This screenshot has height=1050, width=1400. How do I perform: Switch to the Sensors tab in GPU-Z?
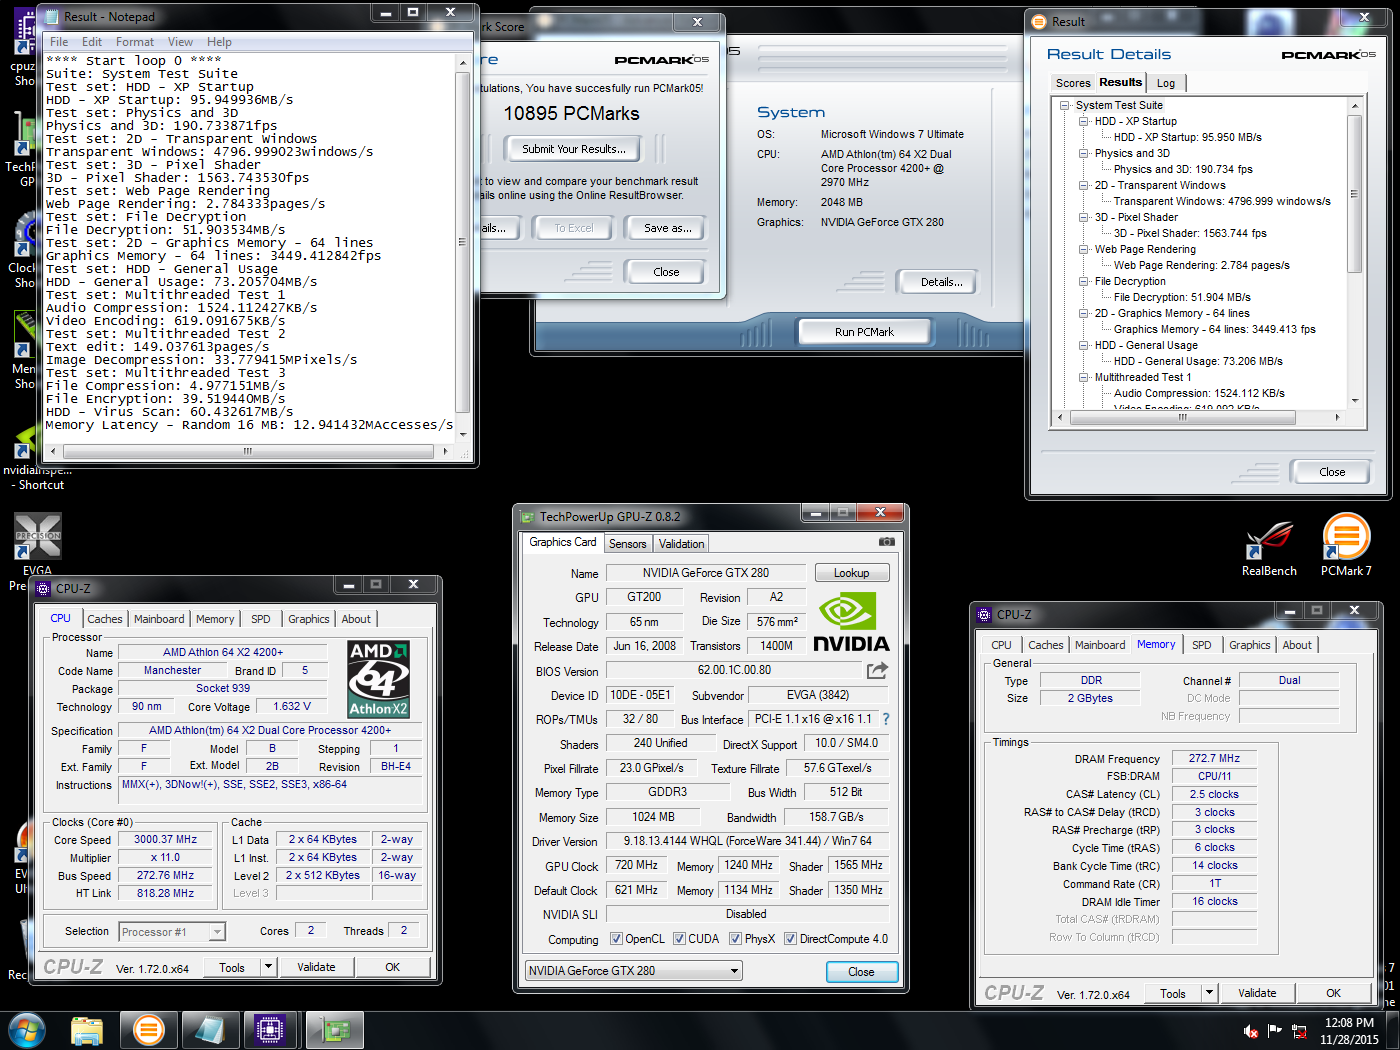pos(628,544)
